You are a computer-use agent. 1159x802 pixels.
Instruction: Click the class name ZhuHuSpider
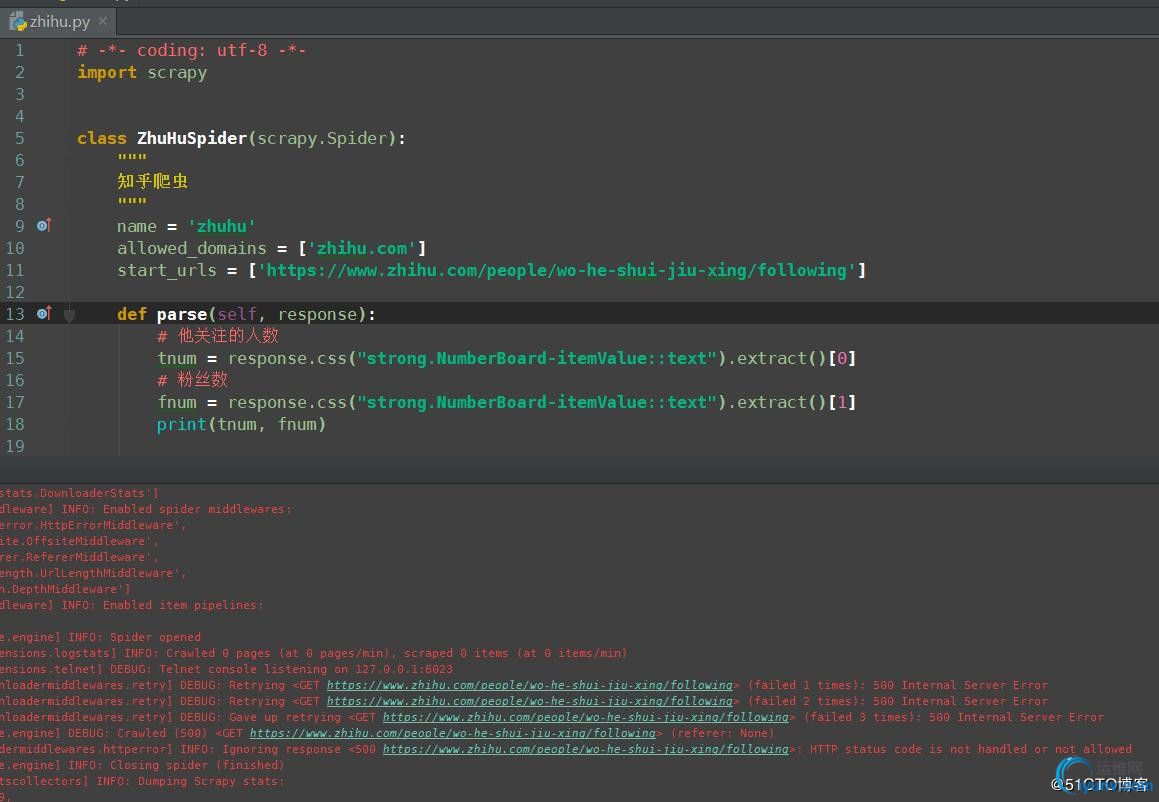click(x=191, y=138)
